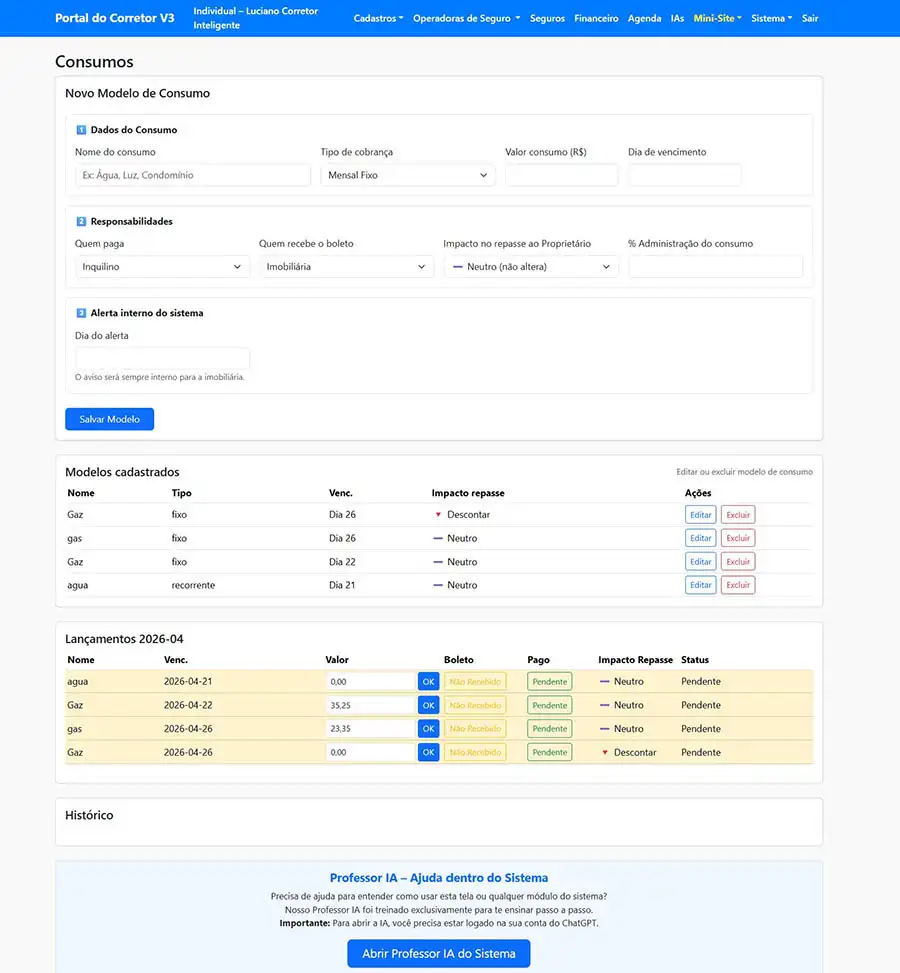Delete the Gaz model due Dia 22

[738, 562]
